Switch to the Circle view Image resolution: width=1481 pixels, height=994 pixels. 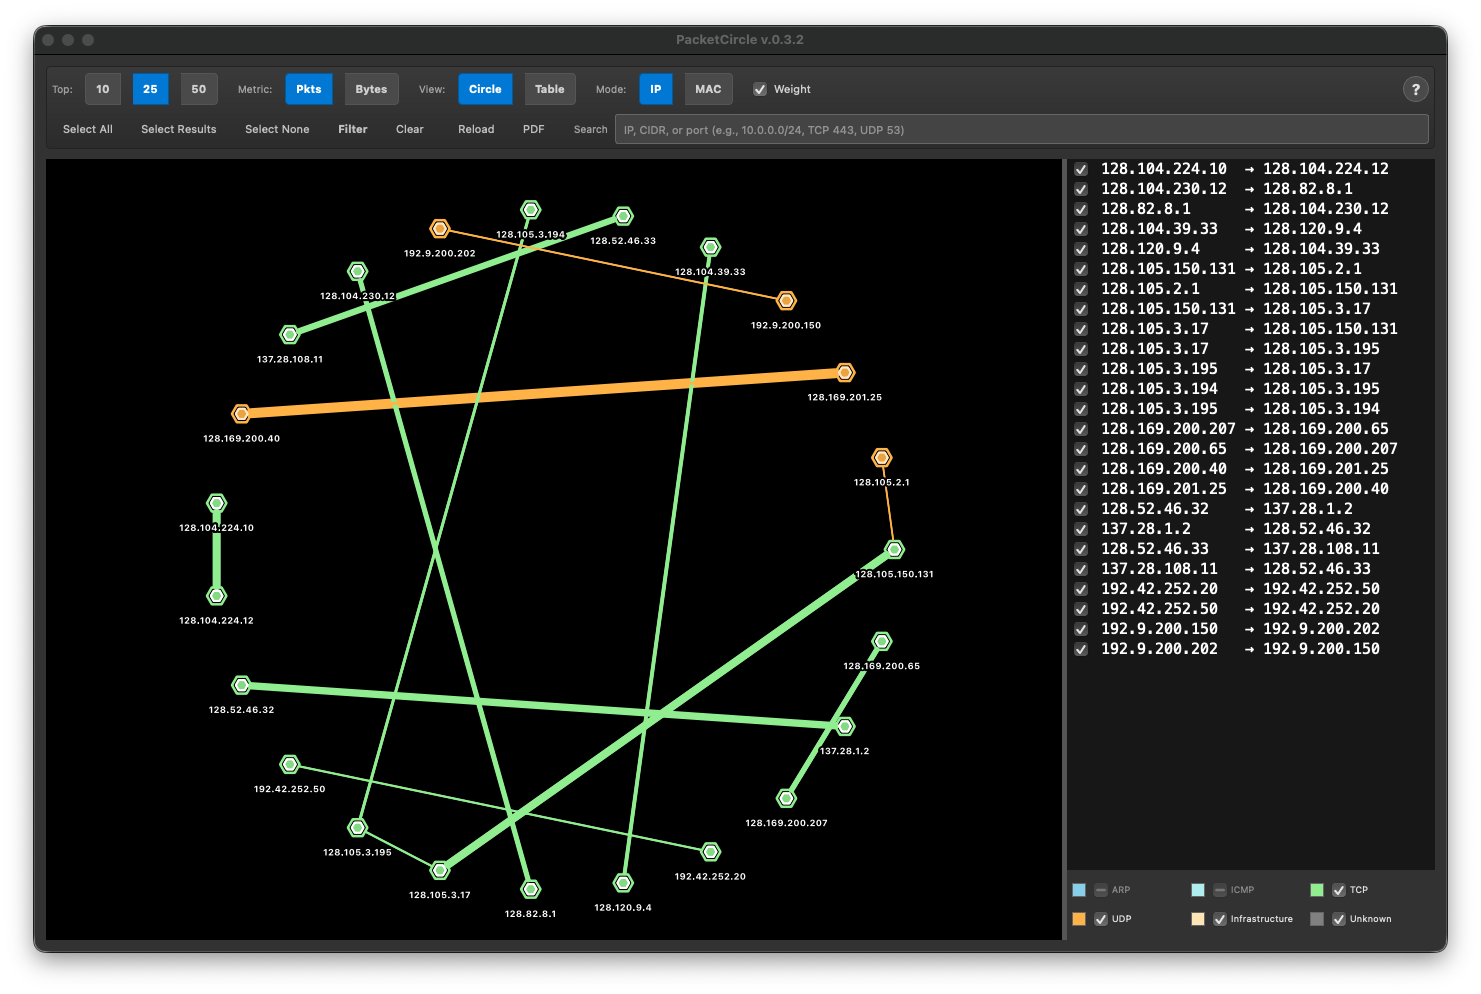pyautogui.click(x=485, y=89)
